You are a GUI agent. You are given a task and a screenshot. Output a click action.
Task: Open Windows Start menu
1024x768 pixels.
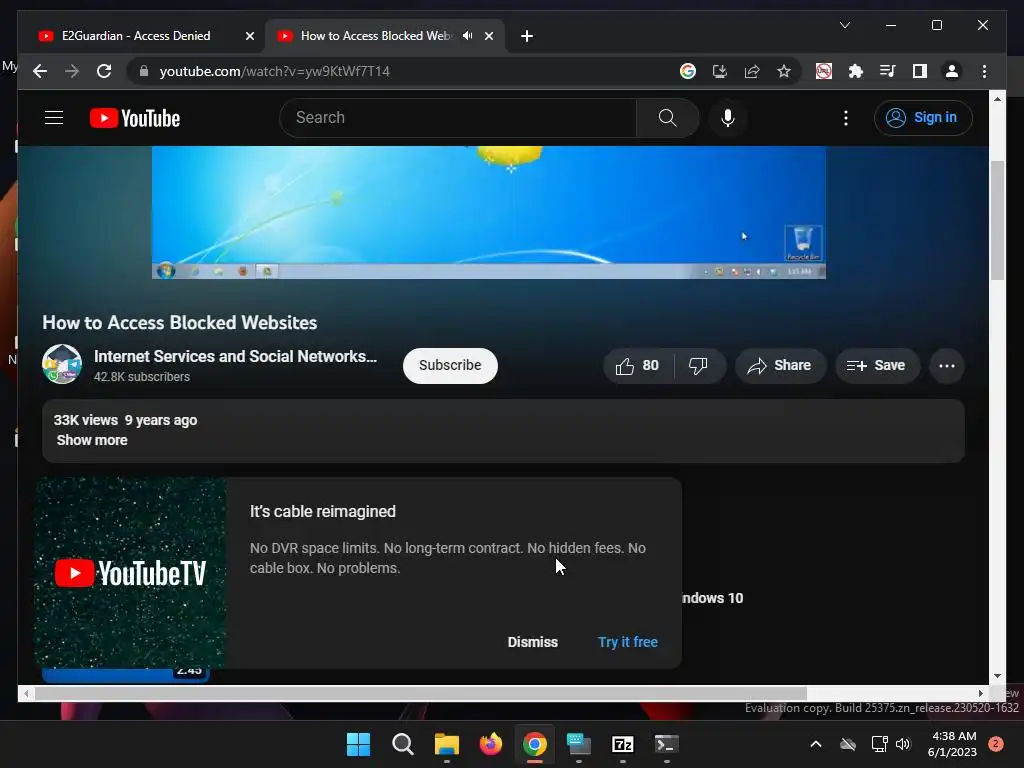click(x=358, y=744)
